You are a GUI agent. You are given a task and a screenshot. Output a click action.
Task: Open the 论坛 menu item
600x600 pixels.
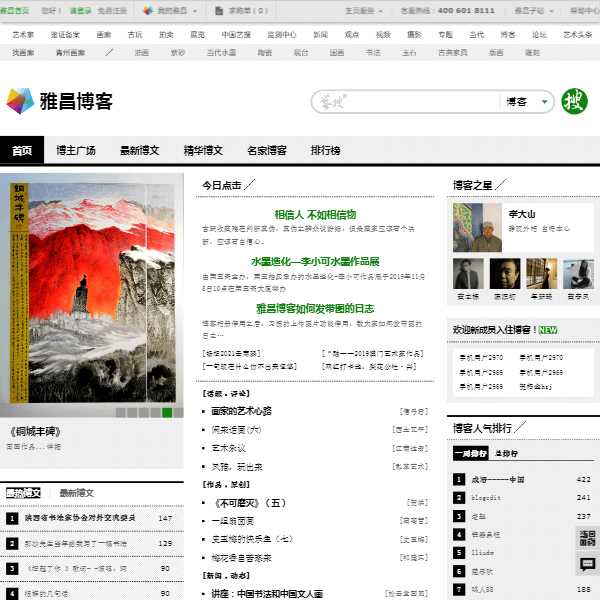pos(539,35)
